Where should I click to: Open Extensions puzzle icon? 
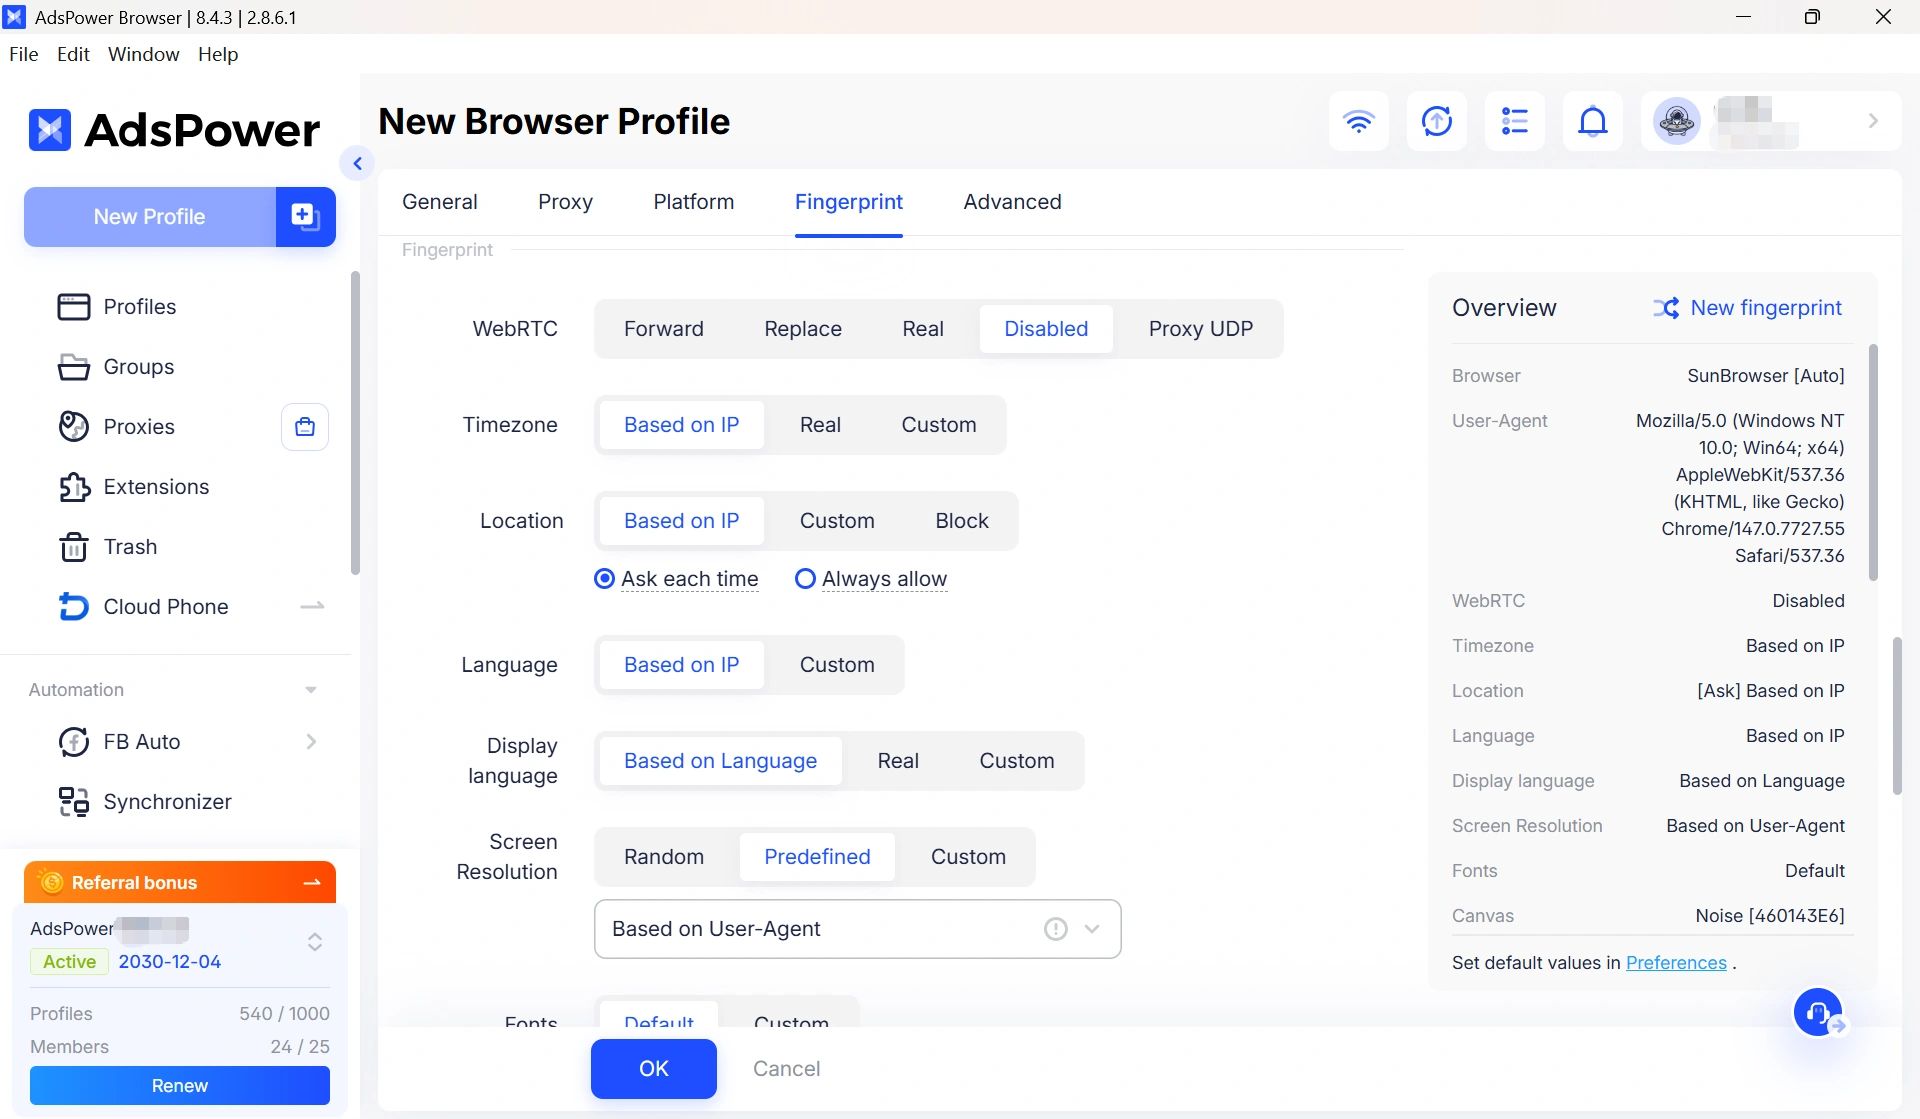(x=73, y=487)
